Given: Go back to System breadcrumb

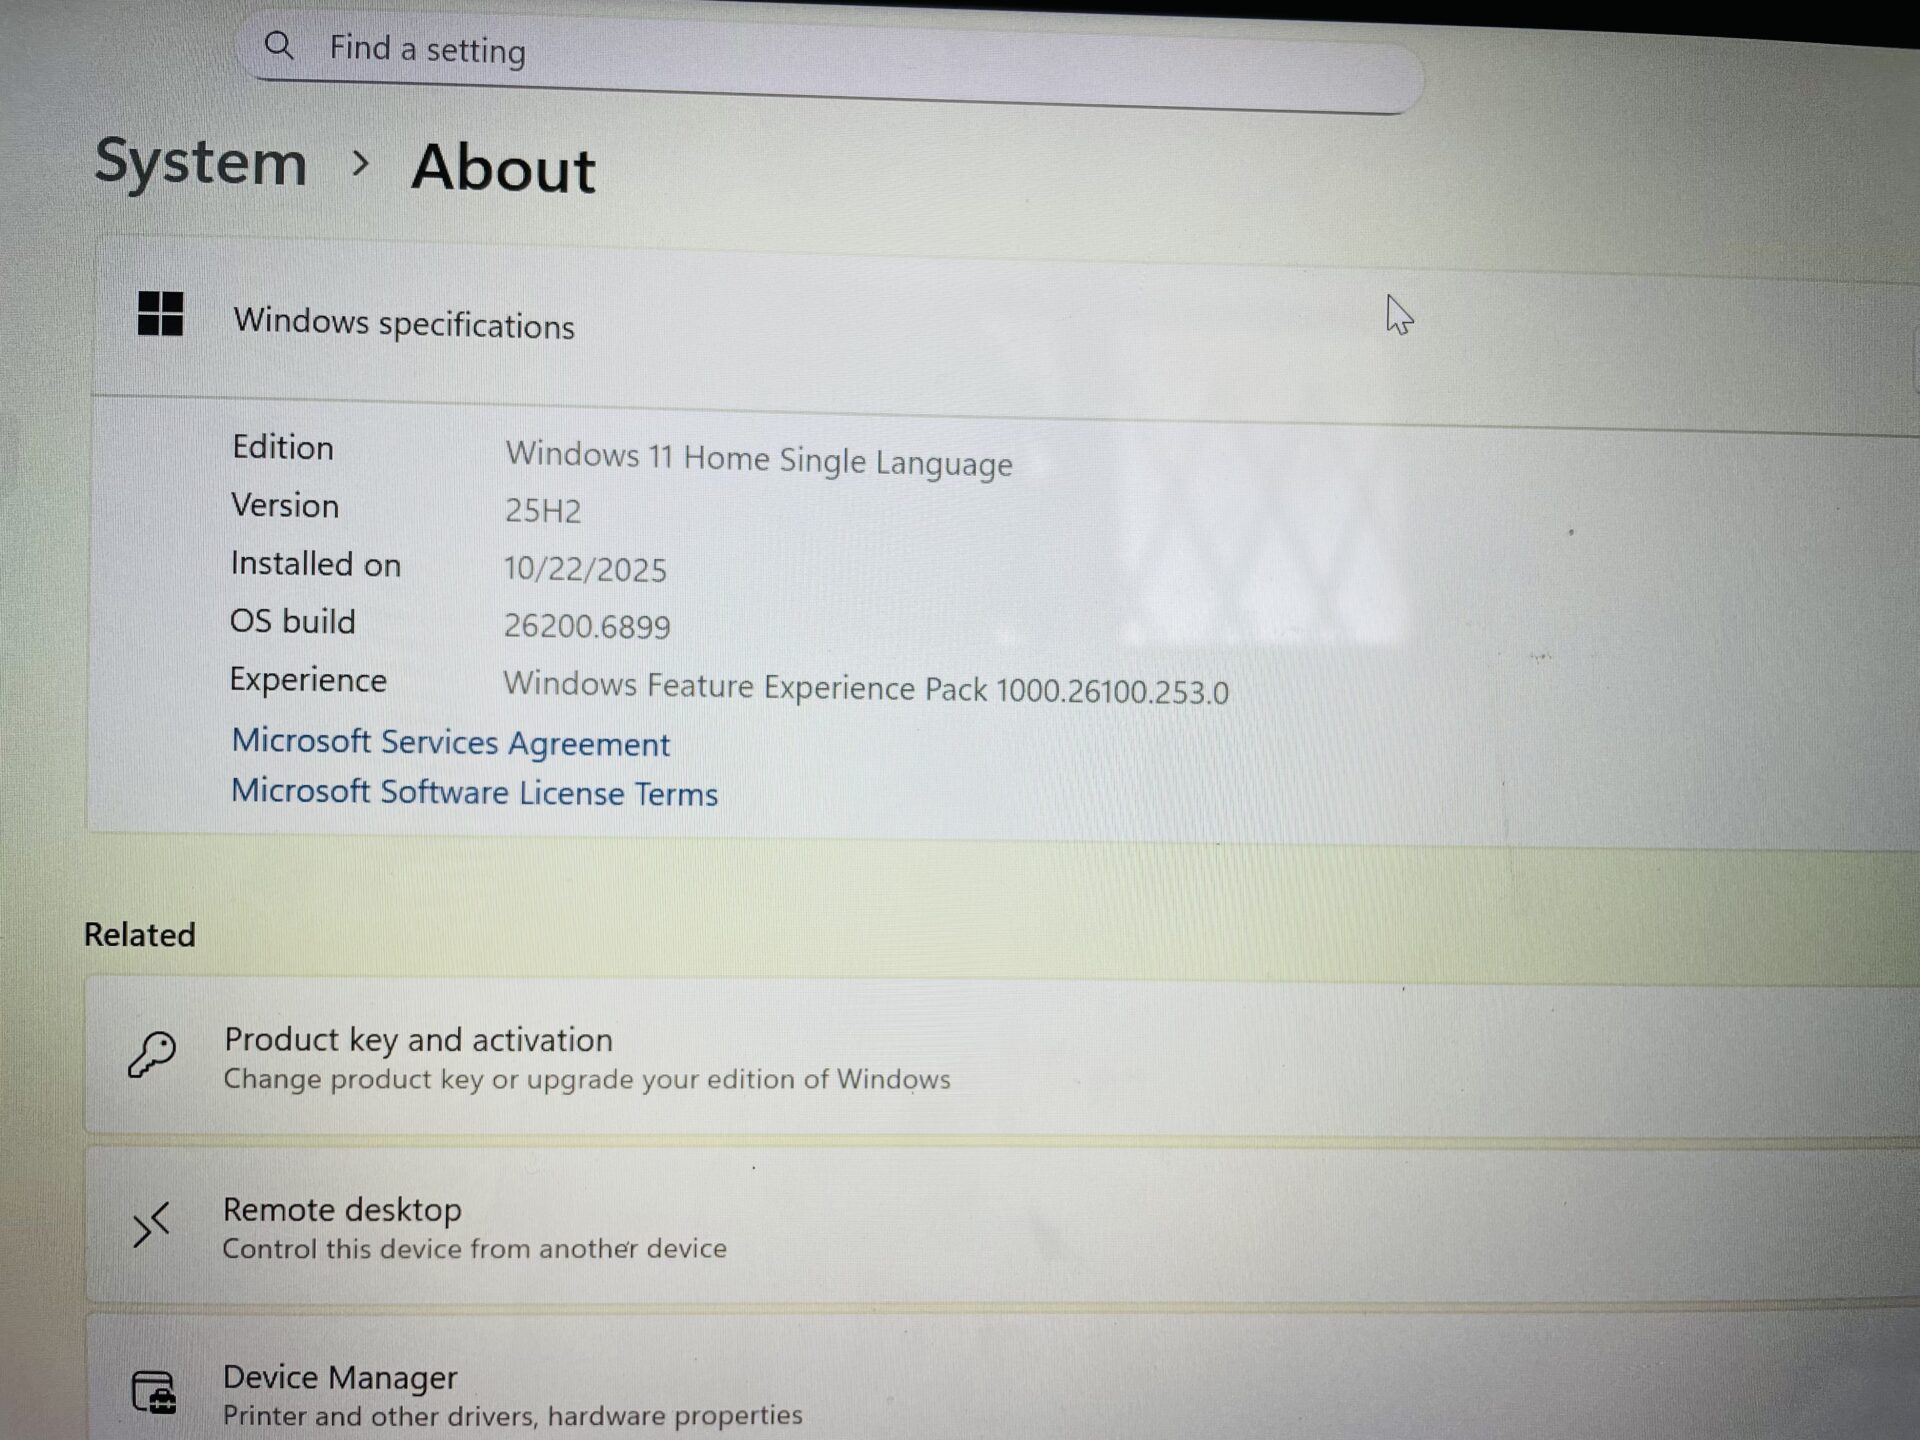Looking at the screenshot, I should point(201,162).
